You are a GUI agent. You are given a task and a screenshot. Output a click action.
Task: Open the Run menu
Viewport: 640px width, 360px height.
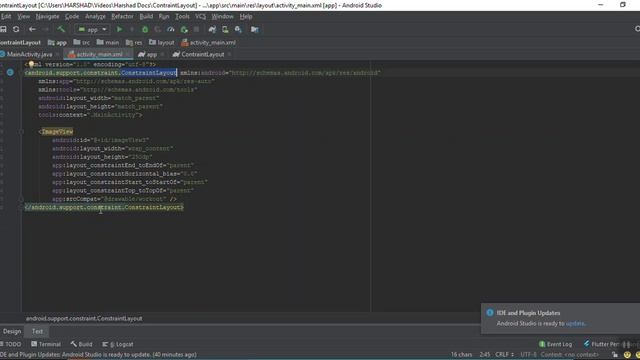164,17
